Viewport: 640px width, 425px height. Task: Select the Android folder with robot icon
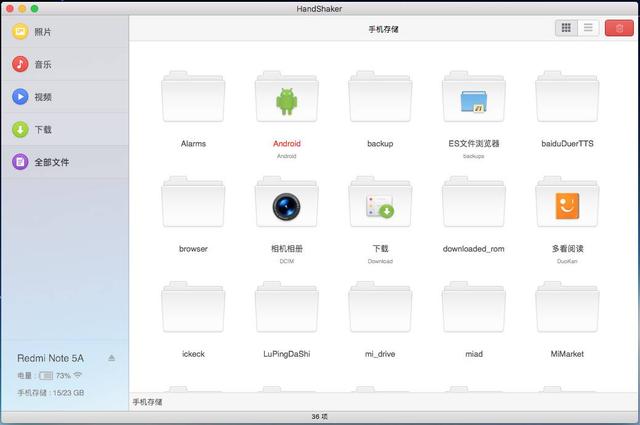[287, 97]
